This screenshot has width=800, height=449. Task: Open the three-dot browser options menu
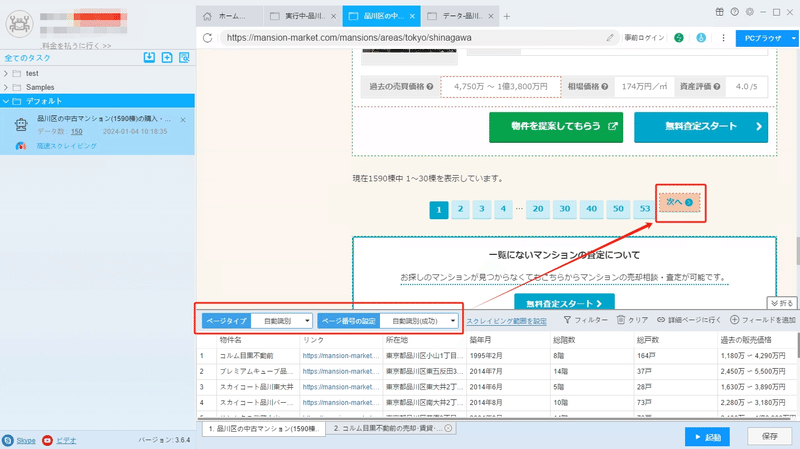[x=723, y=38]
